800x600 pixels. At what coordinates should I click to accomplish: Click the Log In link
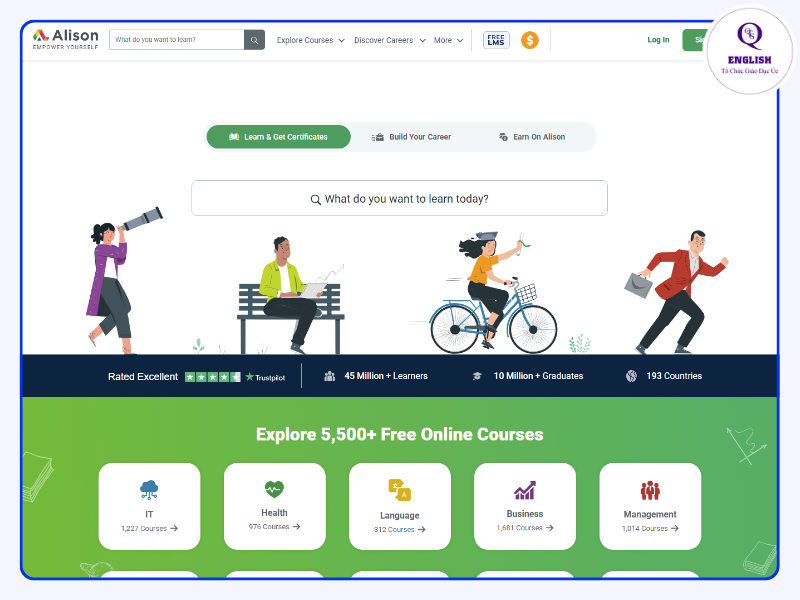tap(658, 40)
